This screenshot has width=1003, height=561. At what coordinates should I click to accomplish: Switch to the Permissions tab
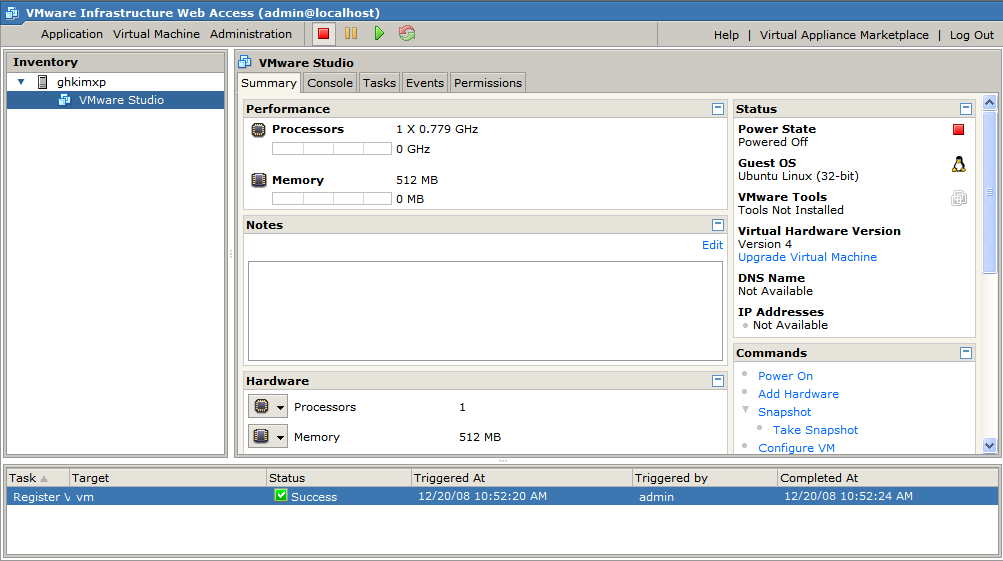488,83
